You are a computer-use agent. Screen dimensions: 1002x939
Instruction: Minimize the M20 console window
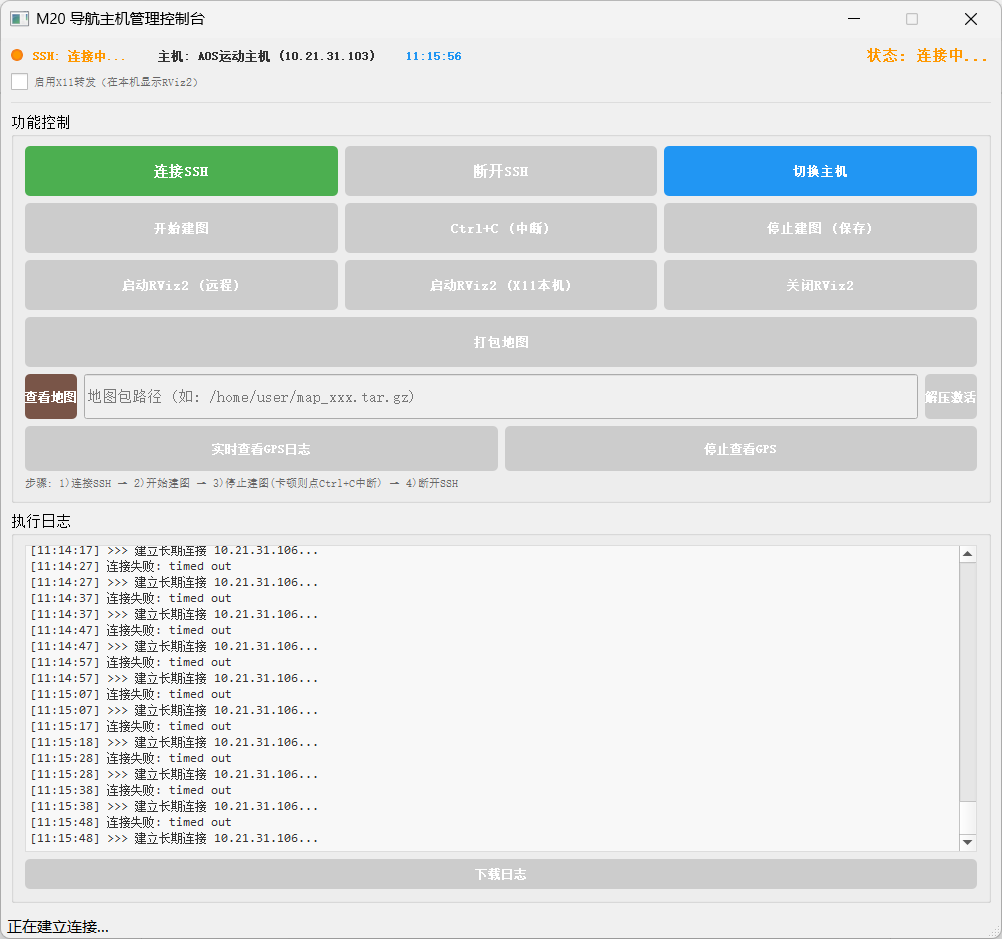click(854, 19)
